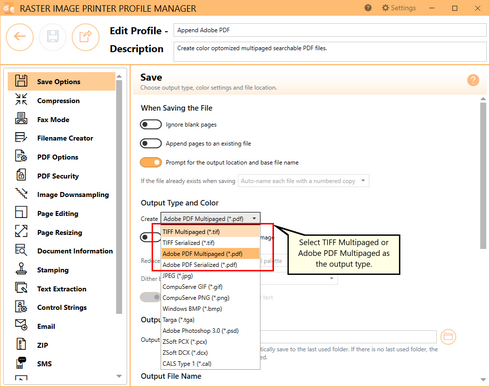Select the Document Information icon
This screenshot has width=490, height=387.
point(21,250)
